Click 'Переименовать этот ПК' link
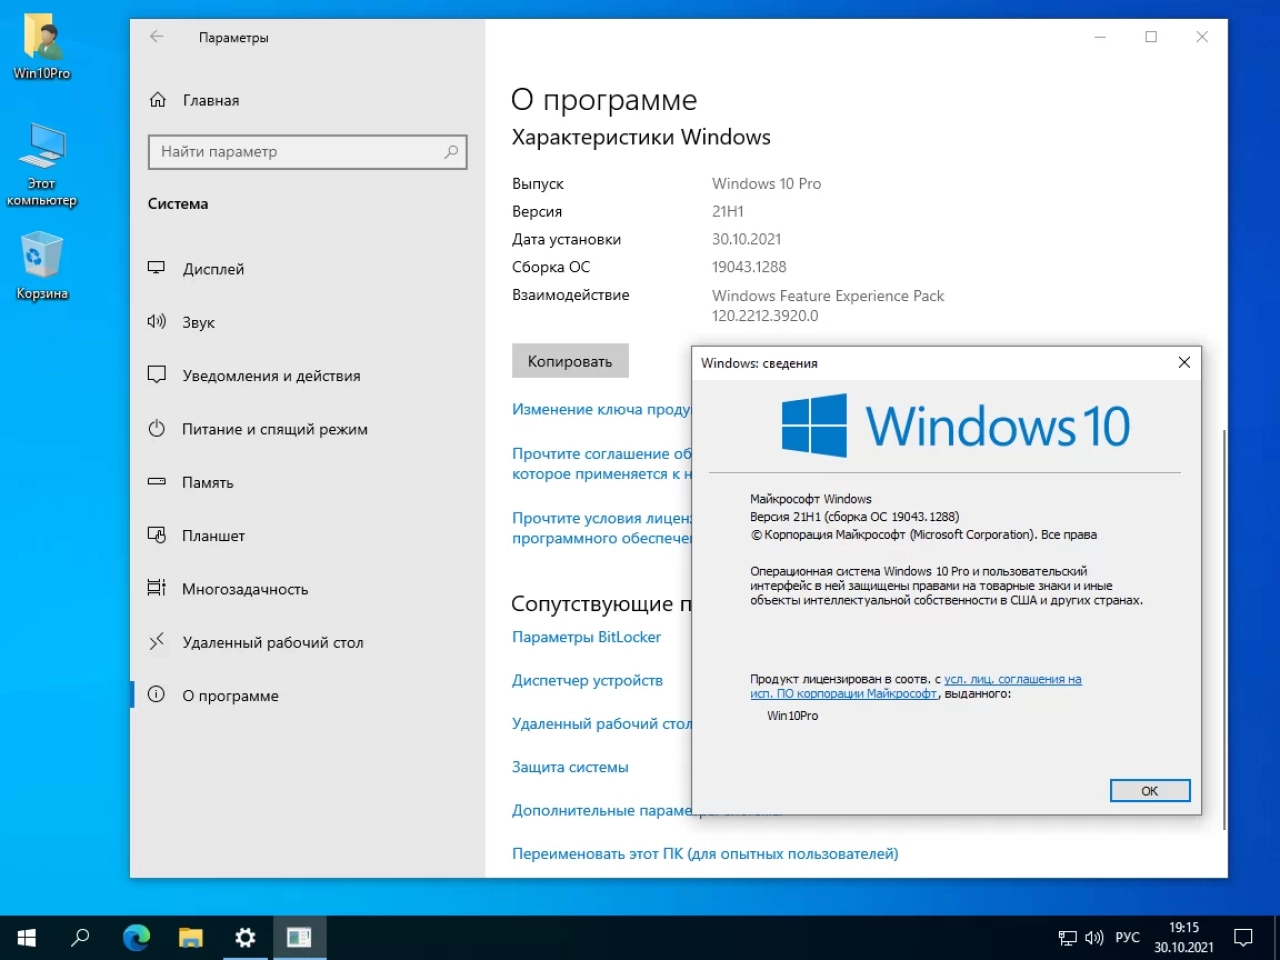This screenshot has width=1280, height=960. 705,854
